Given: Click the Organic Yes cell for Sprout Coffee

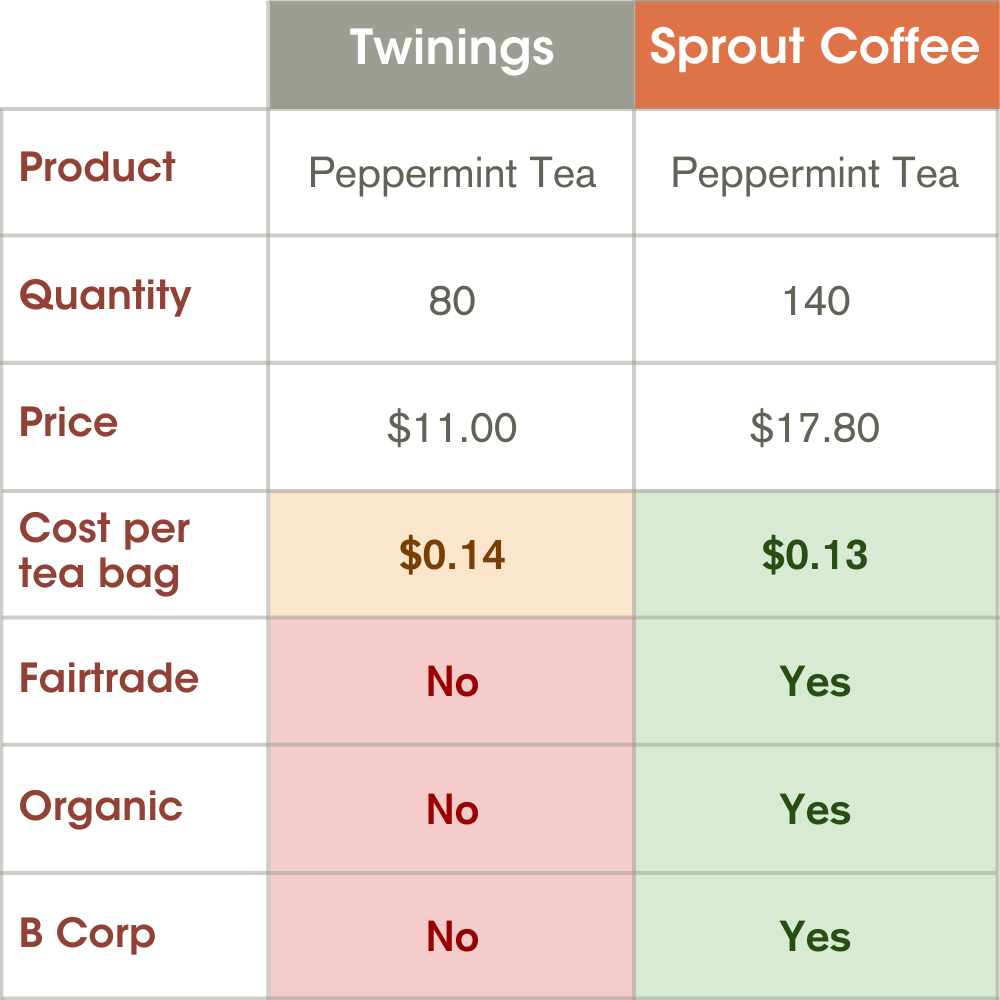Looking at the screenshot, I should (x=815, y=809).
